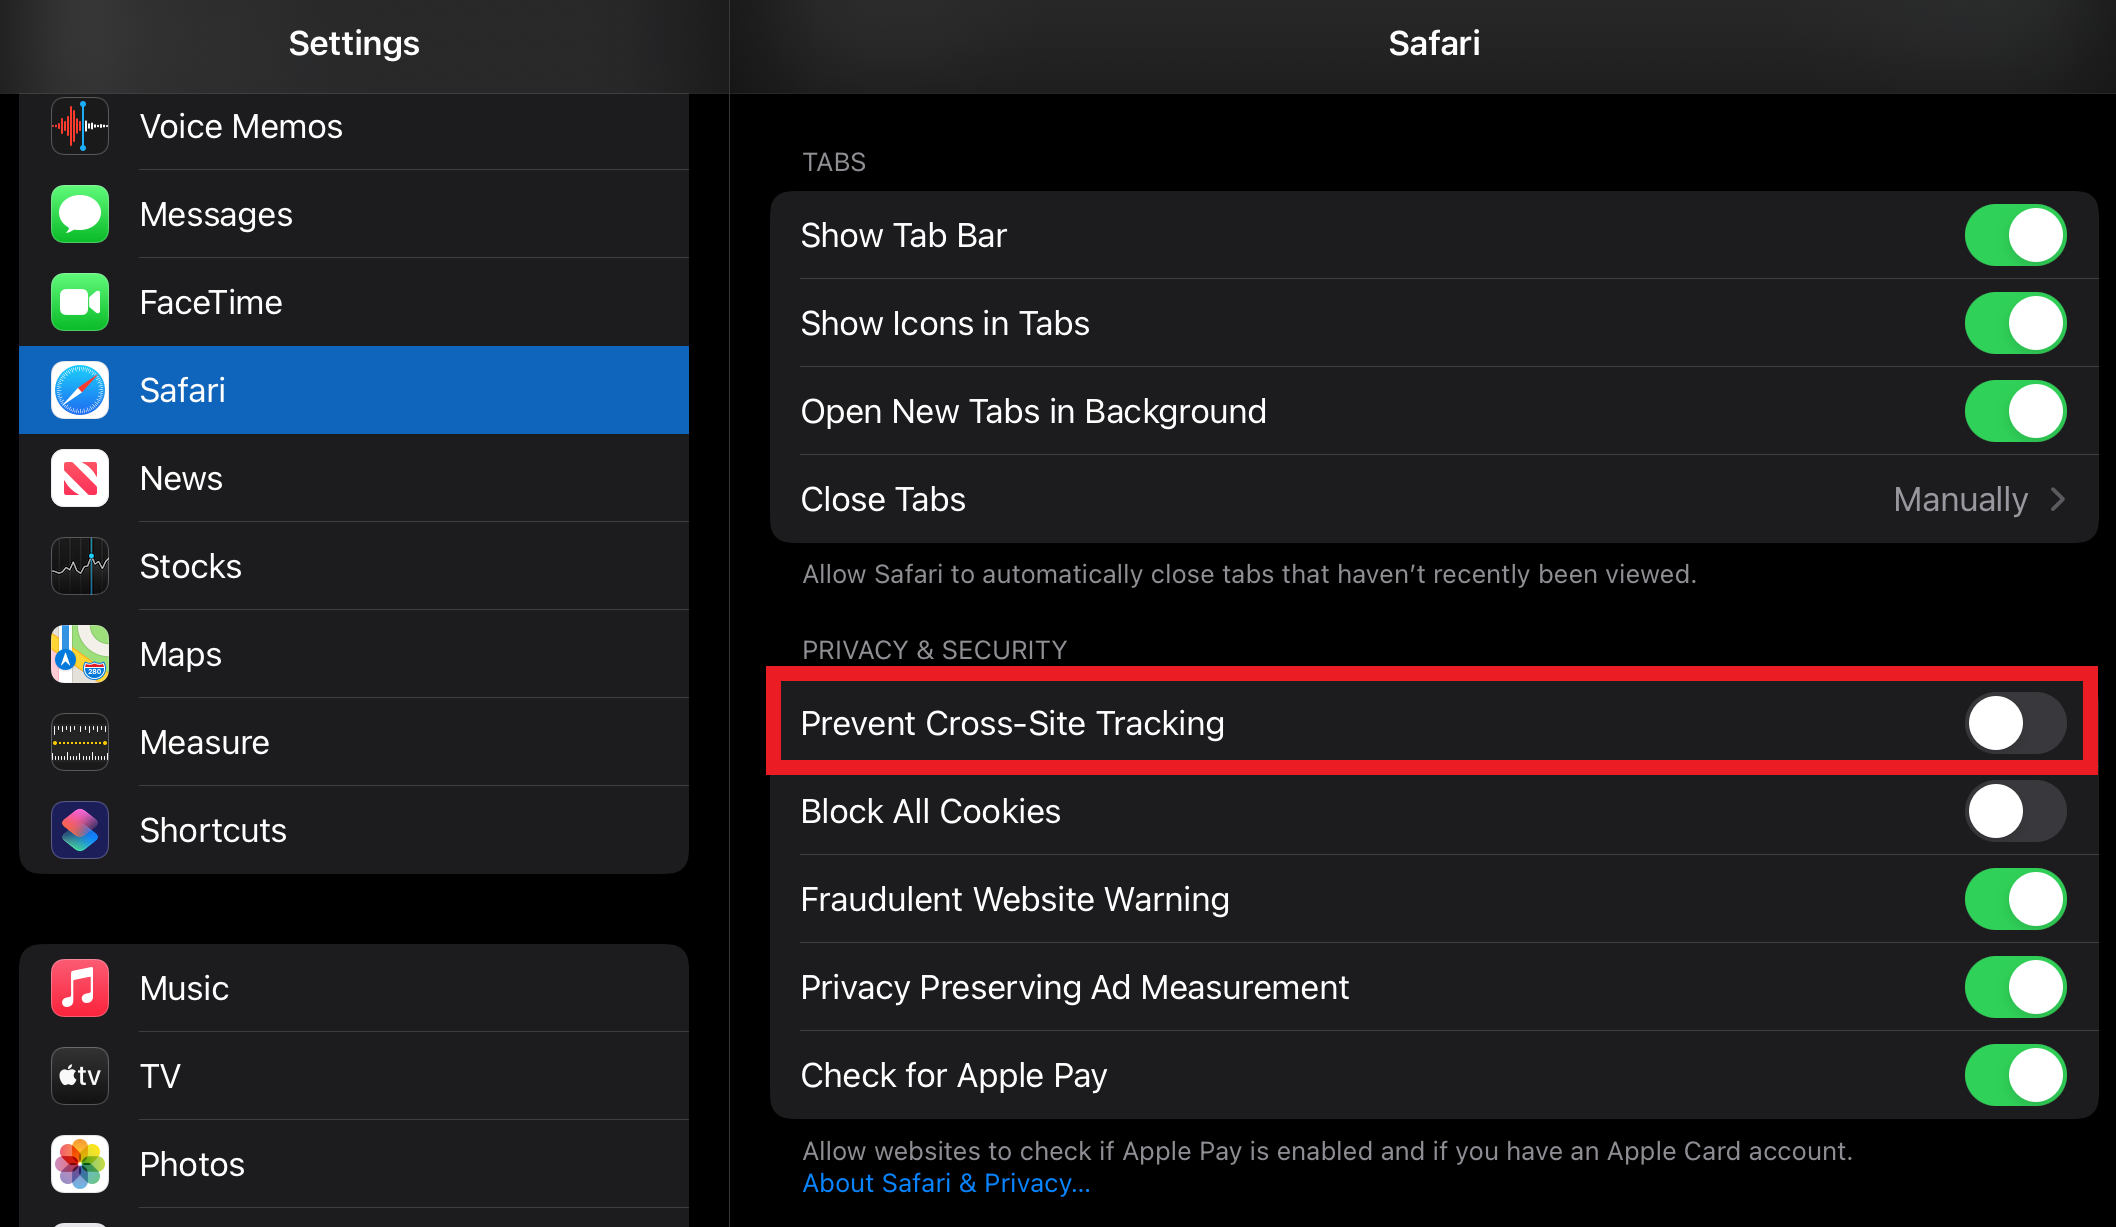The image size is (2116, 1227).
Task: Select the FaceTime camera icon
Action: [80, 302]
